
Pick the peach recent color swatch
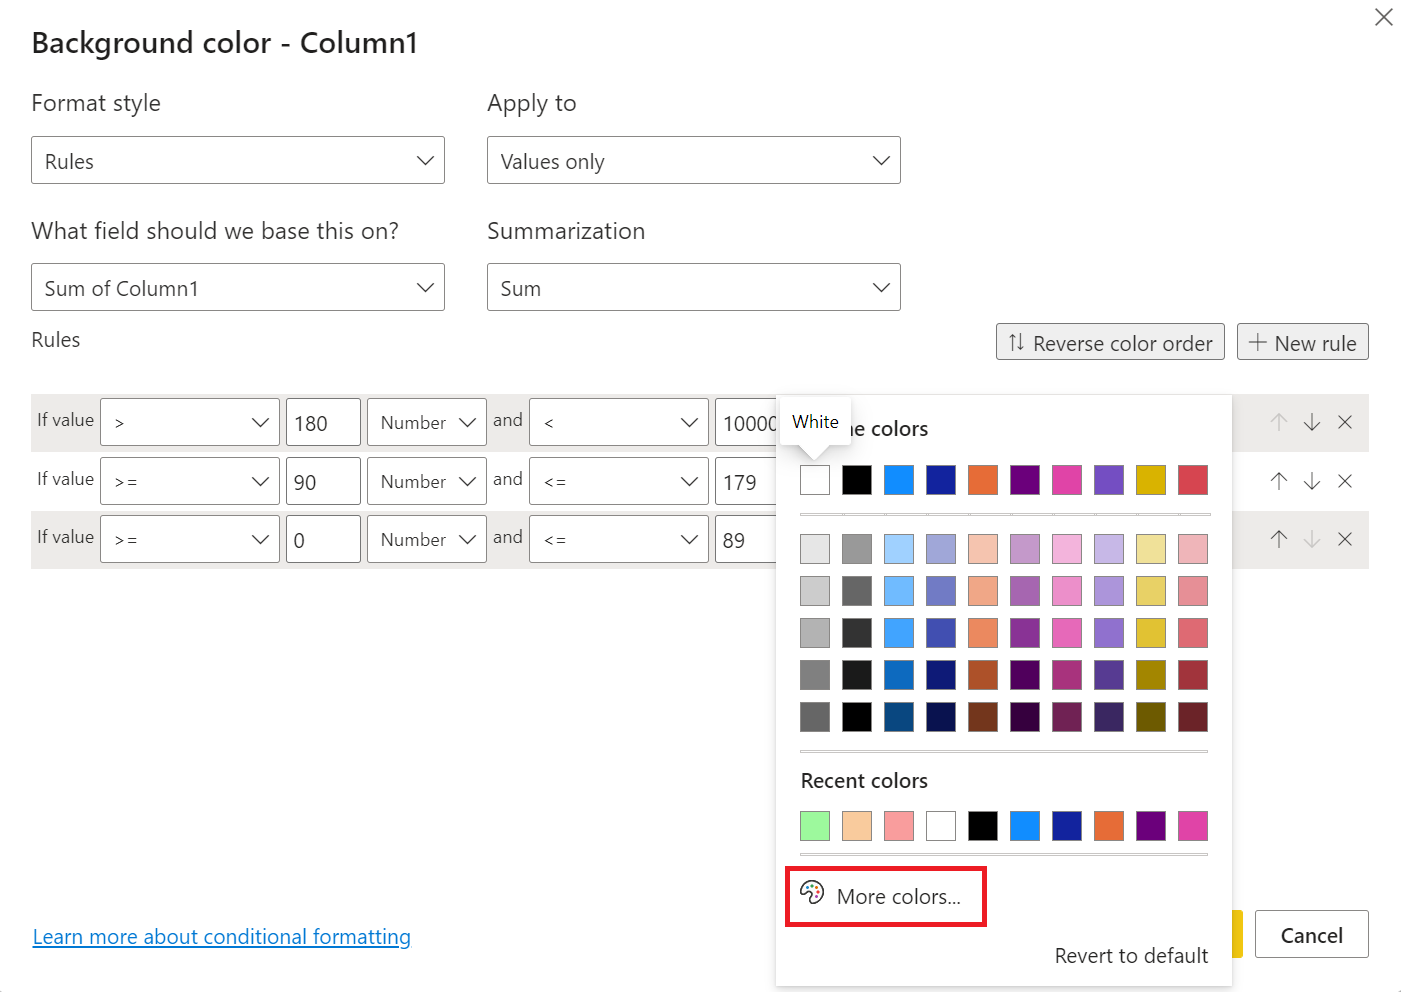(857, 826)
